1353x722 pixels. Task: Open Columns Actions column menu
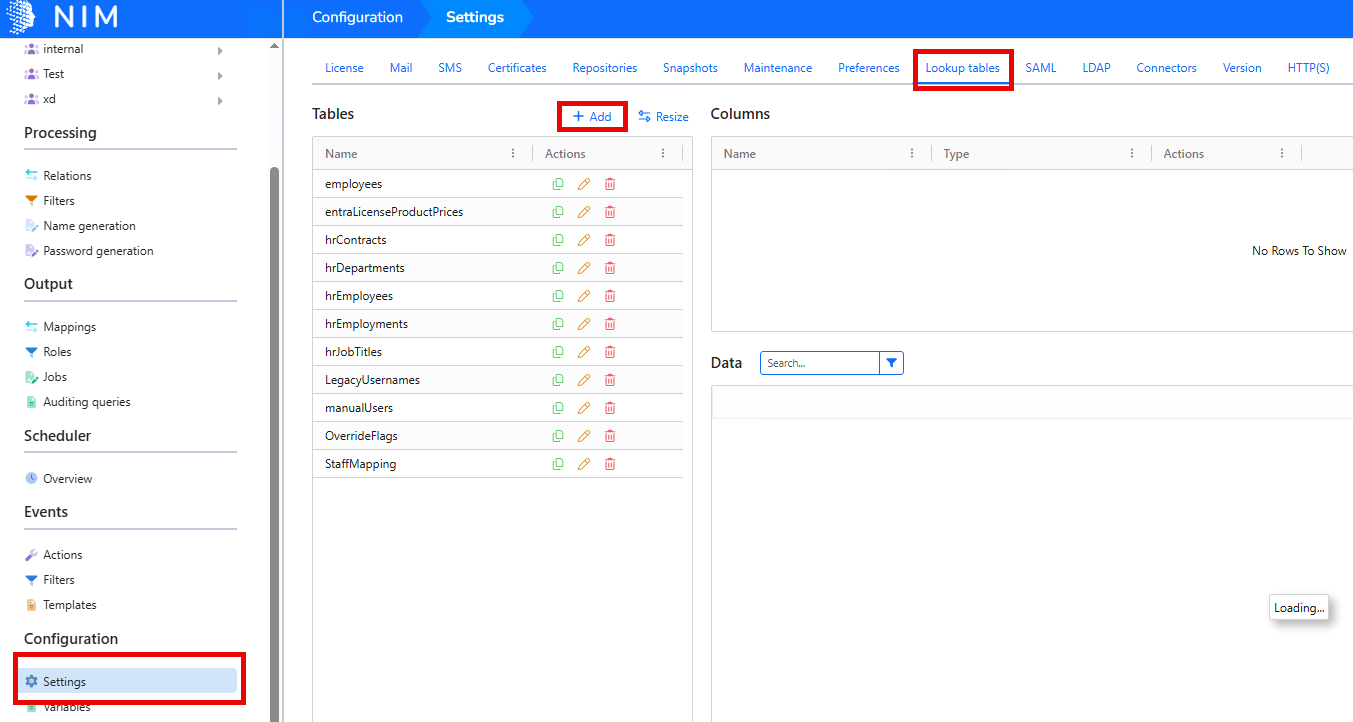pyautogui.click(x=1282, y=154)
